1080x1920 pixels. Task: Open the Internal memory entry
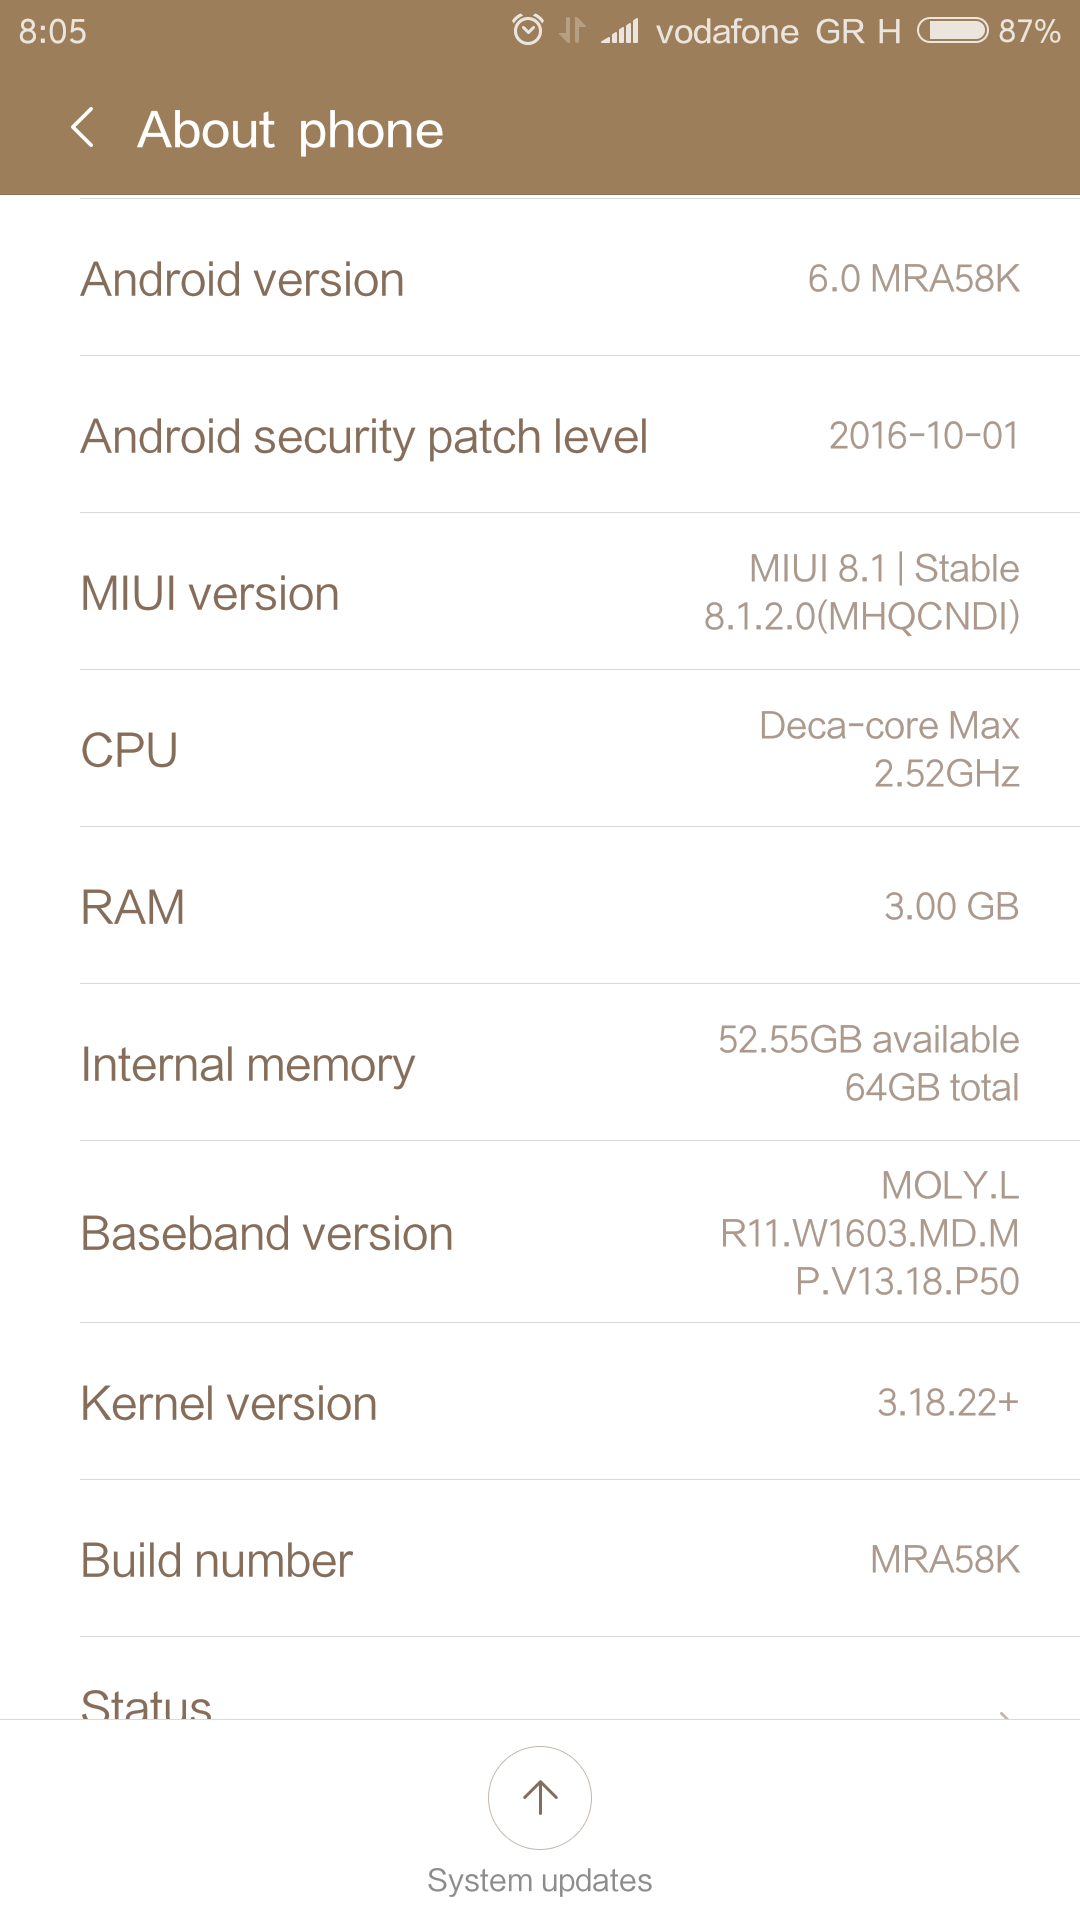coord(540,1064)
